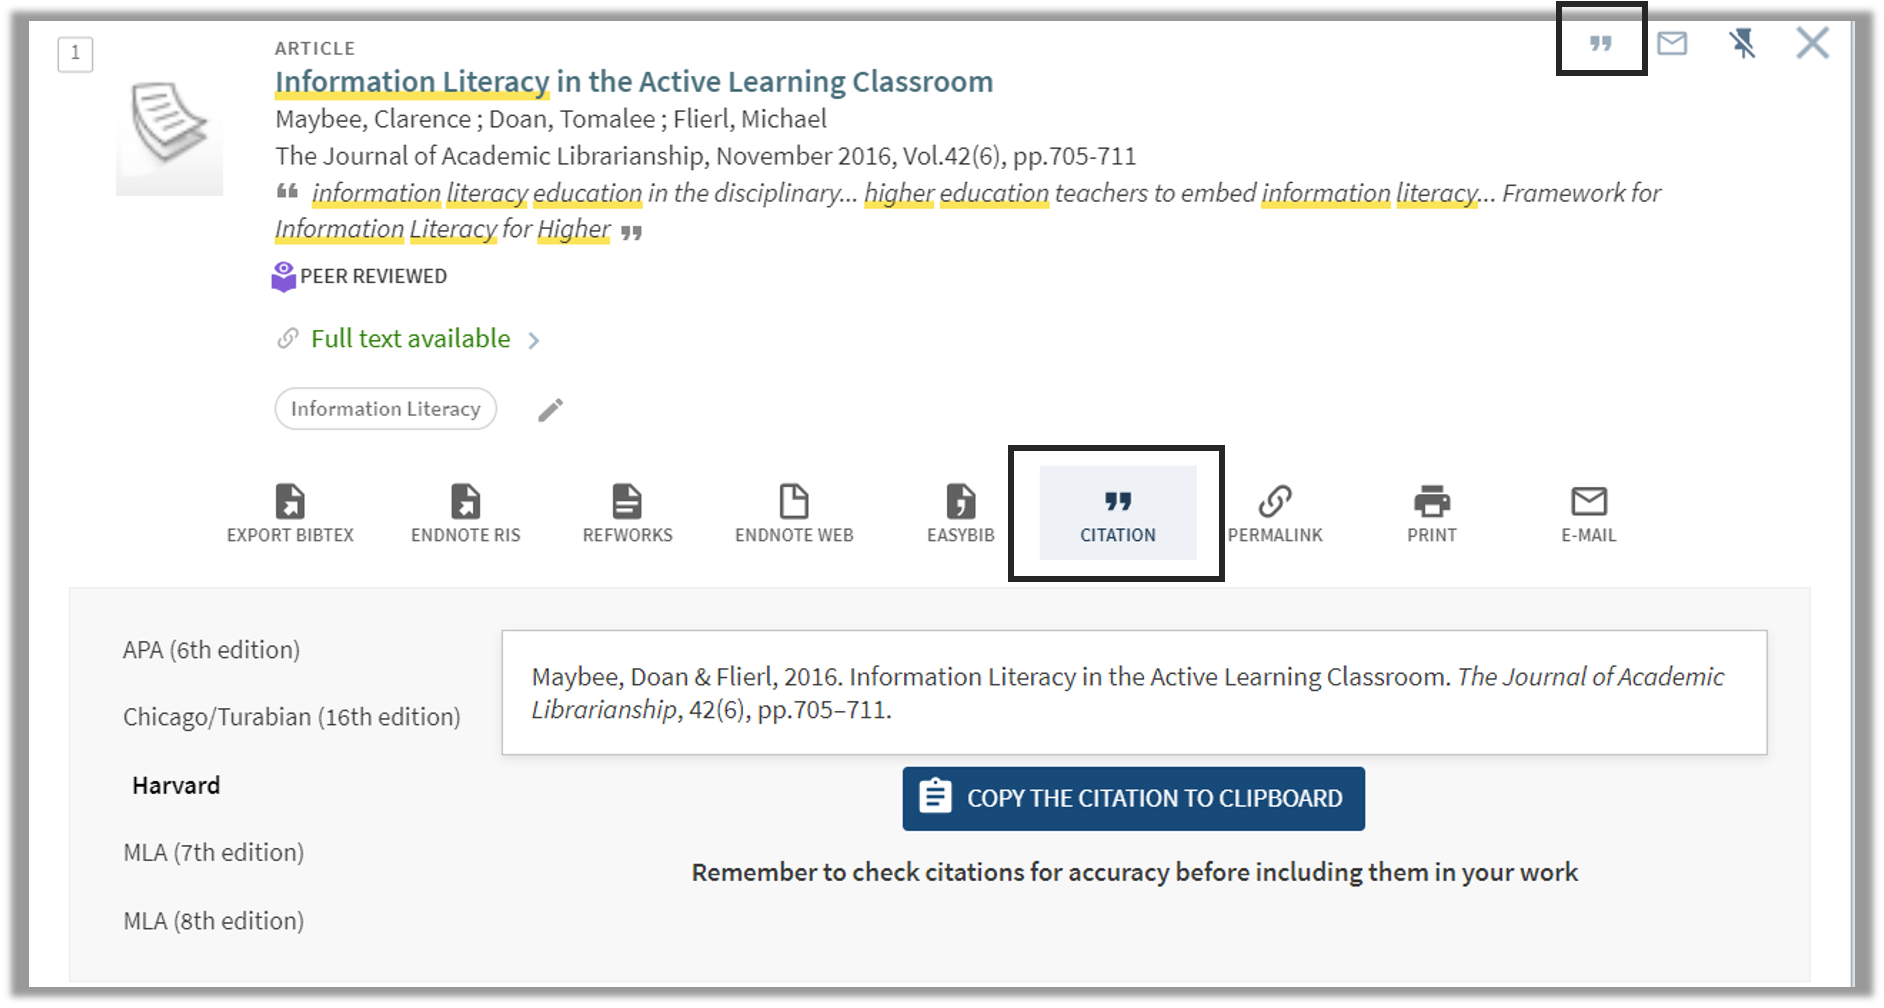Open the Citation action
Viewport: 1884px width, 1008px height.
click(1117, 514)
